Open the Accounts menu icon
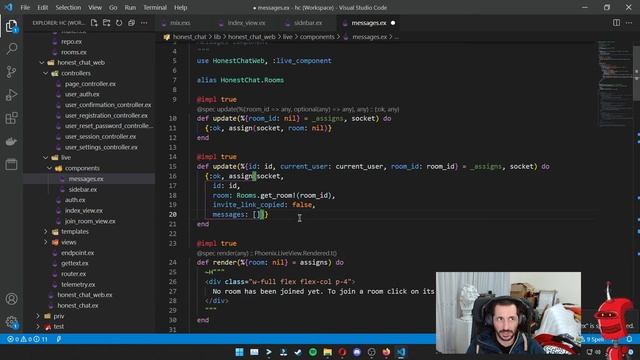The image size is (640, 360). coord(11,299)
